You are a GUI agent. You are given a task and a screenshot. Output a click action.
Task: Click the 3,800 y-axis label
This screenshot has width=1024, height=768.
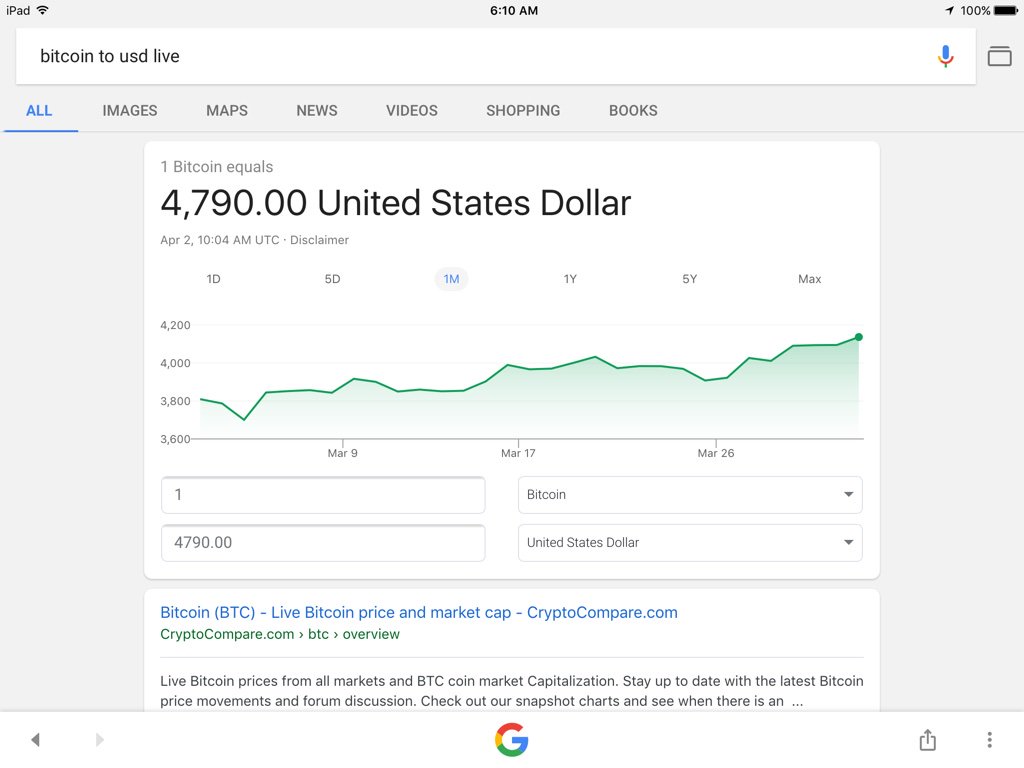176,401
